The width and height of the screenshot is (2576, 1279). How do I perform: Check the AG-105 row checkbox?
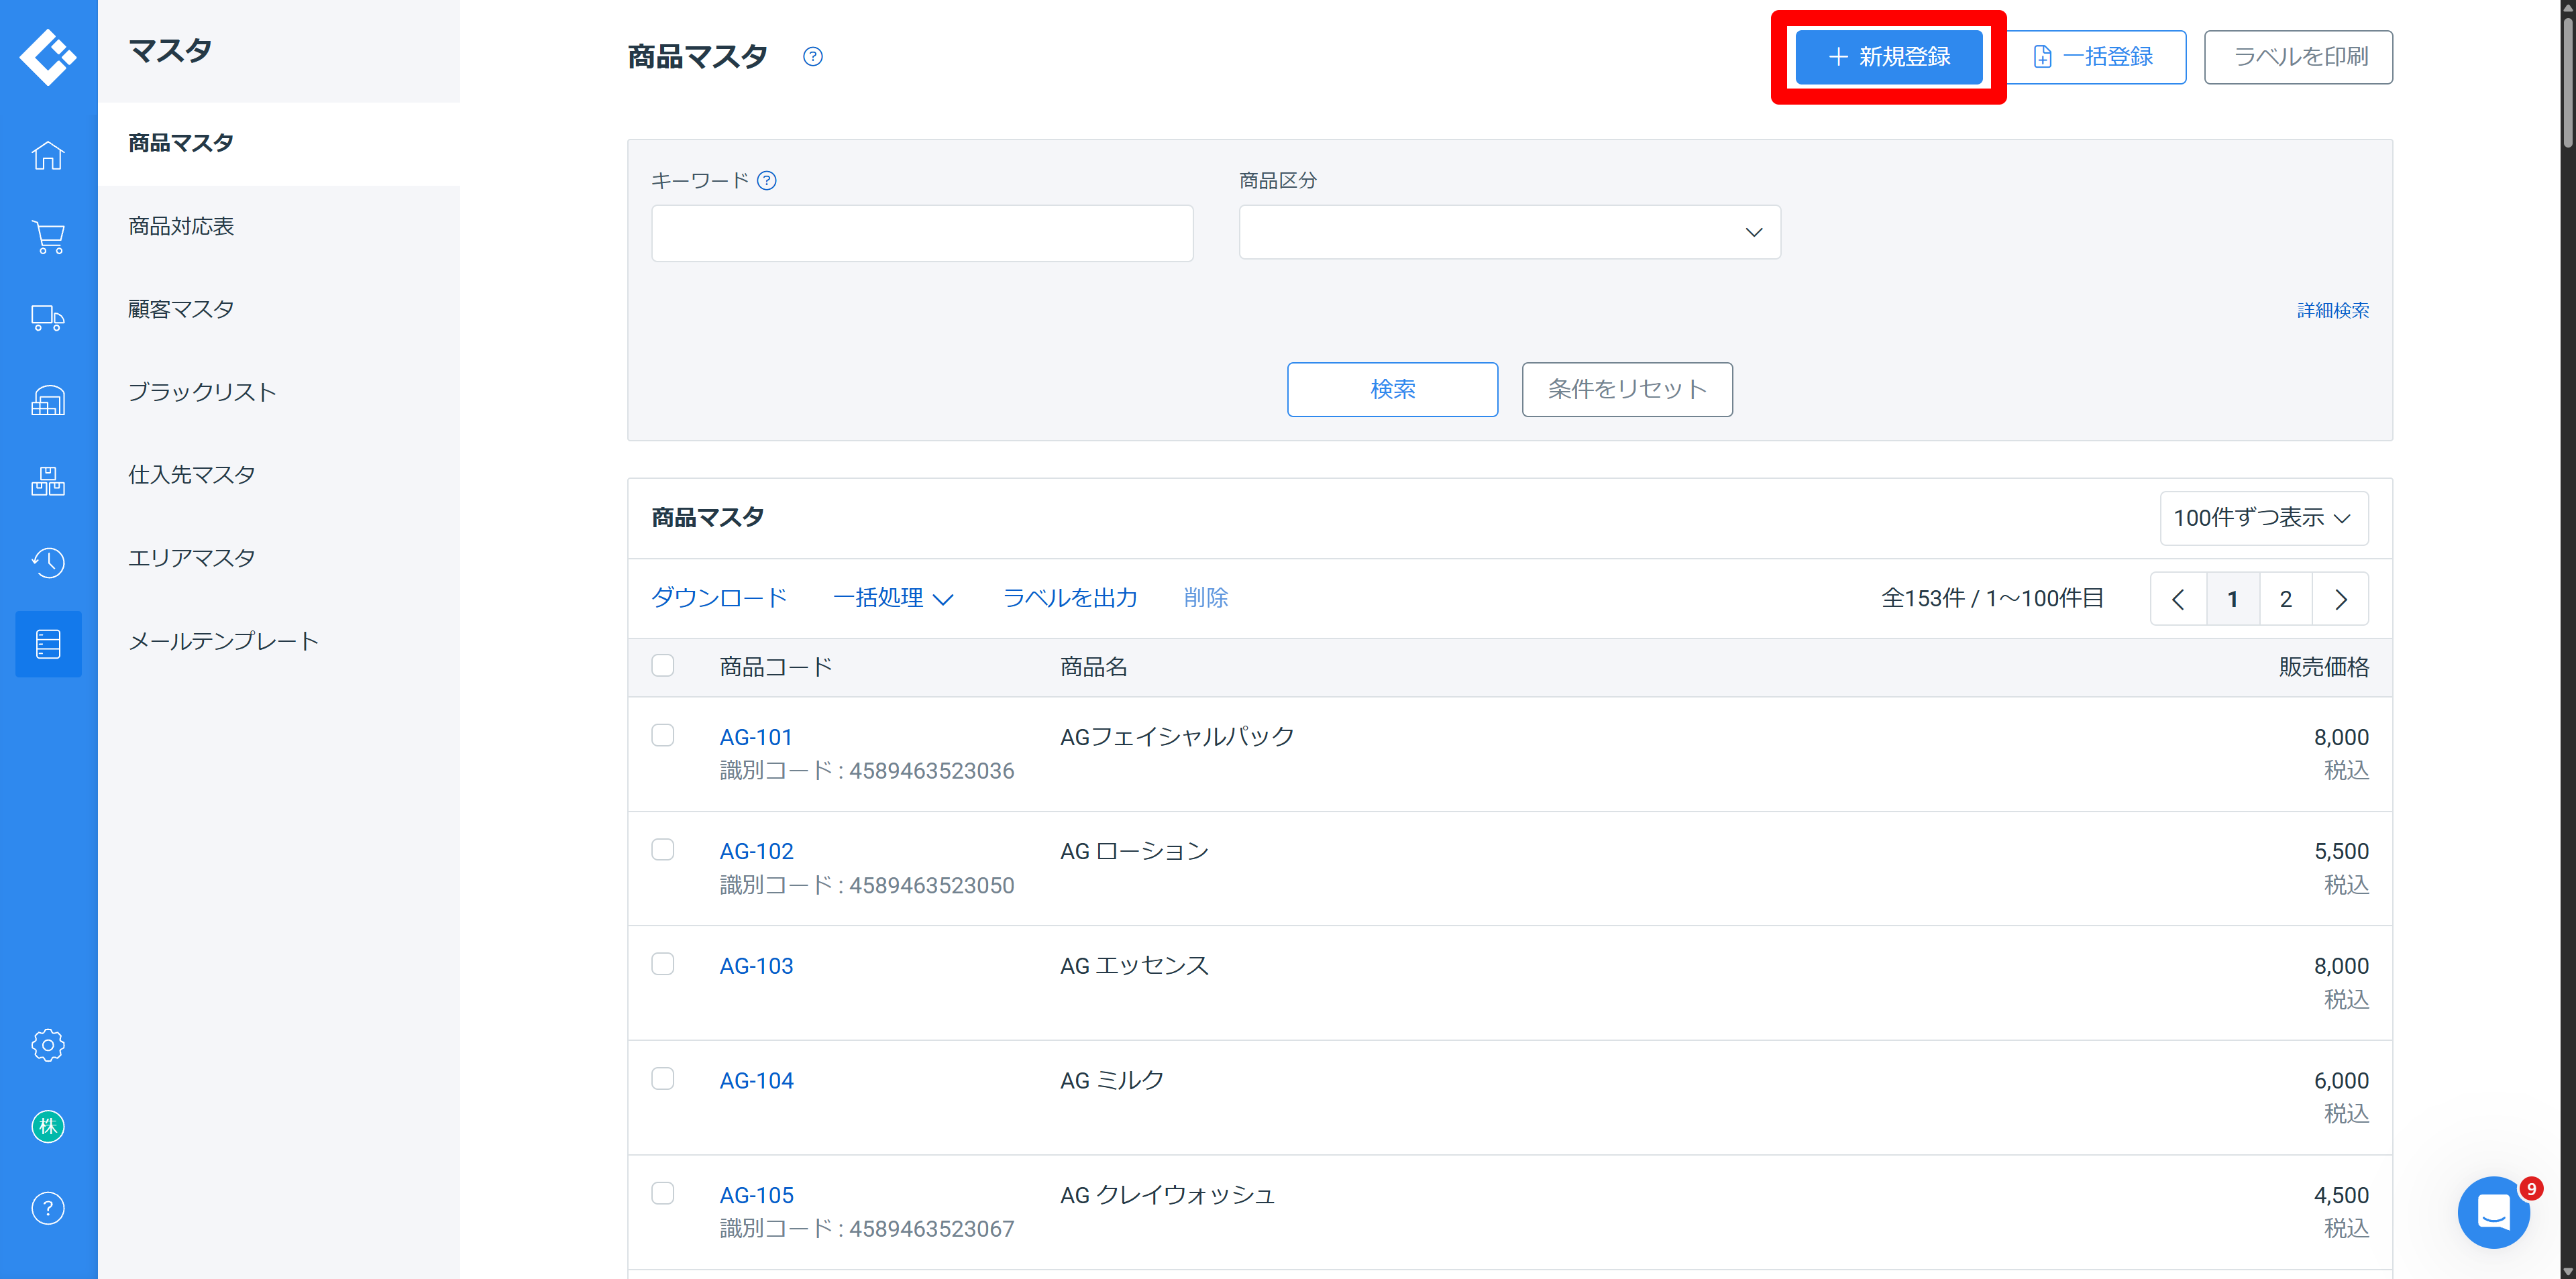coord(663,1194)
